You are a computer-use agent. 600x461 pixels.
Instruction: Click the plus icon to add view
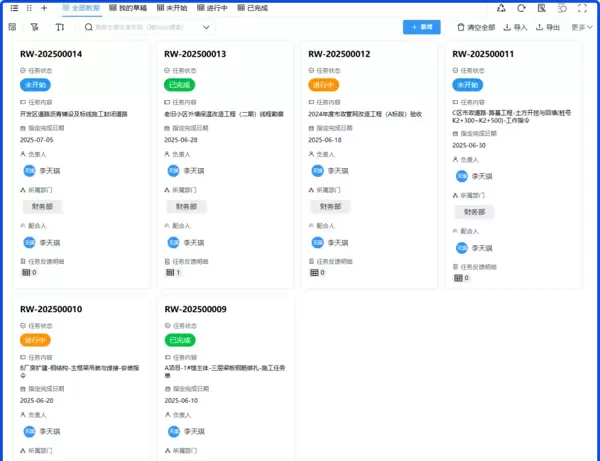(43, 7)
